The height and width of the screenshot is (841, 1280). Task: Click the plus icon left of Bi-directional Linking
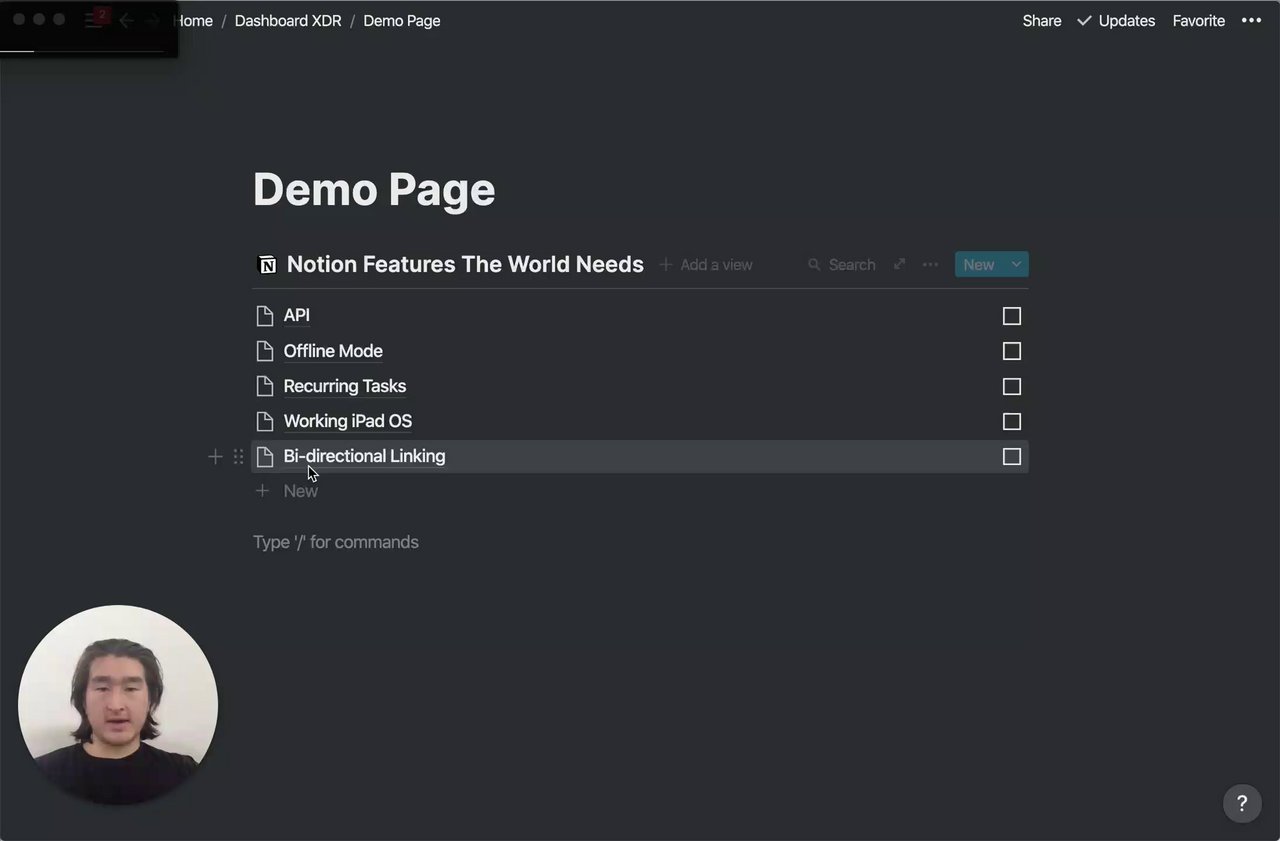[215, 457]
